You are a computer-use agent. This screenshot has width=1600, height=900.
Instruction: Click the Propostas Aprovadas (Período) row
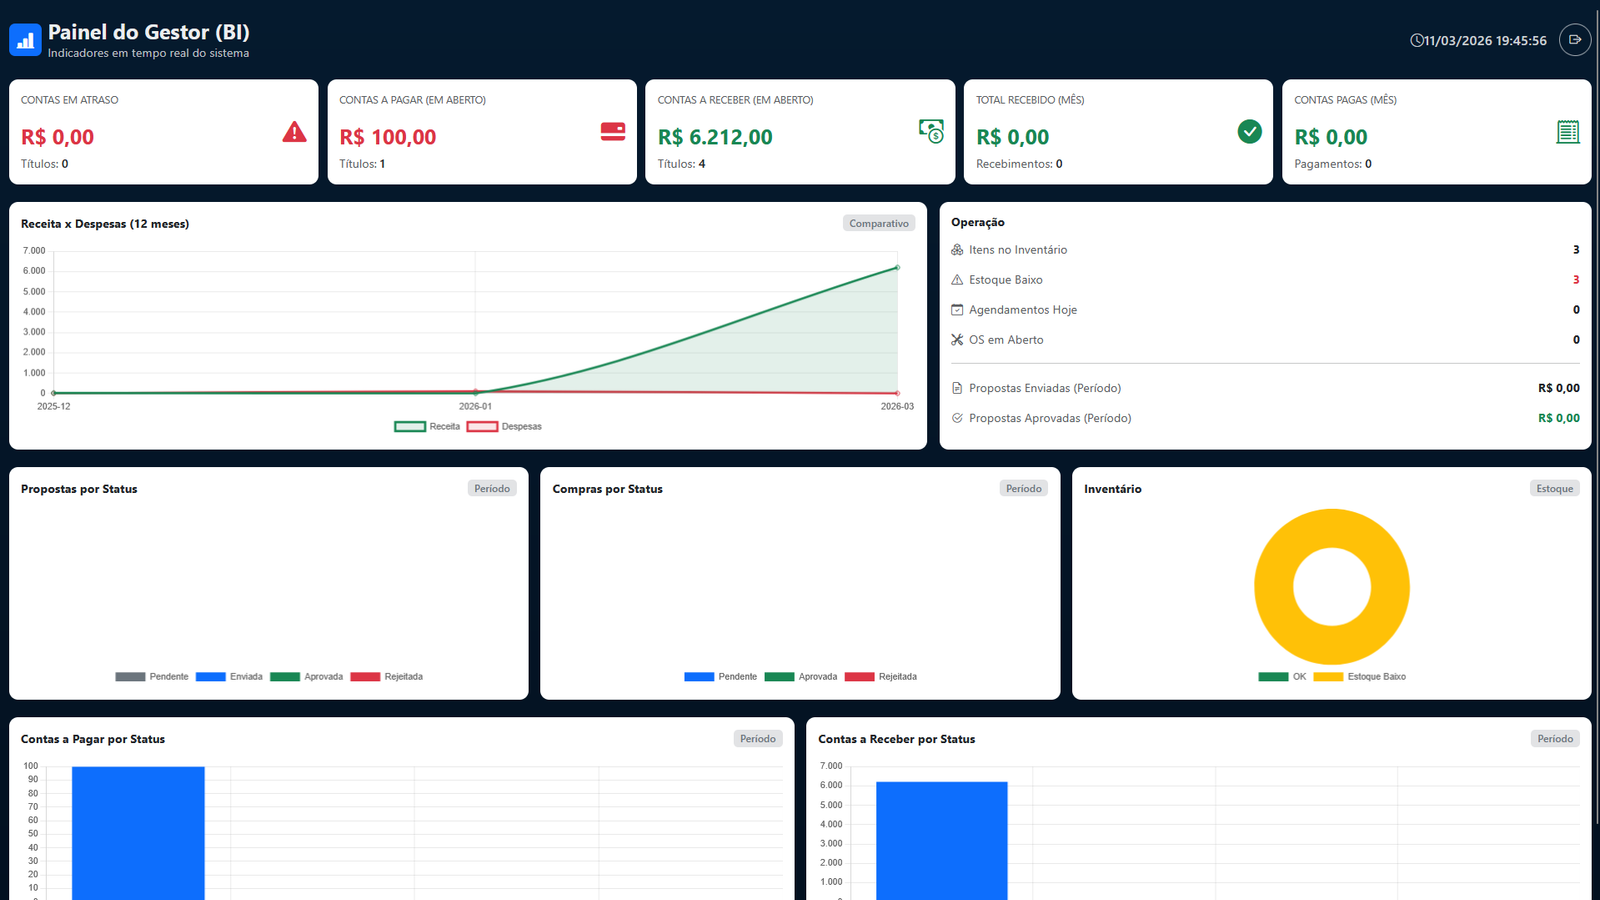click(x=1050, y=418)
